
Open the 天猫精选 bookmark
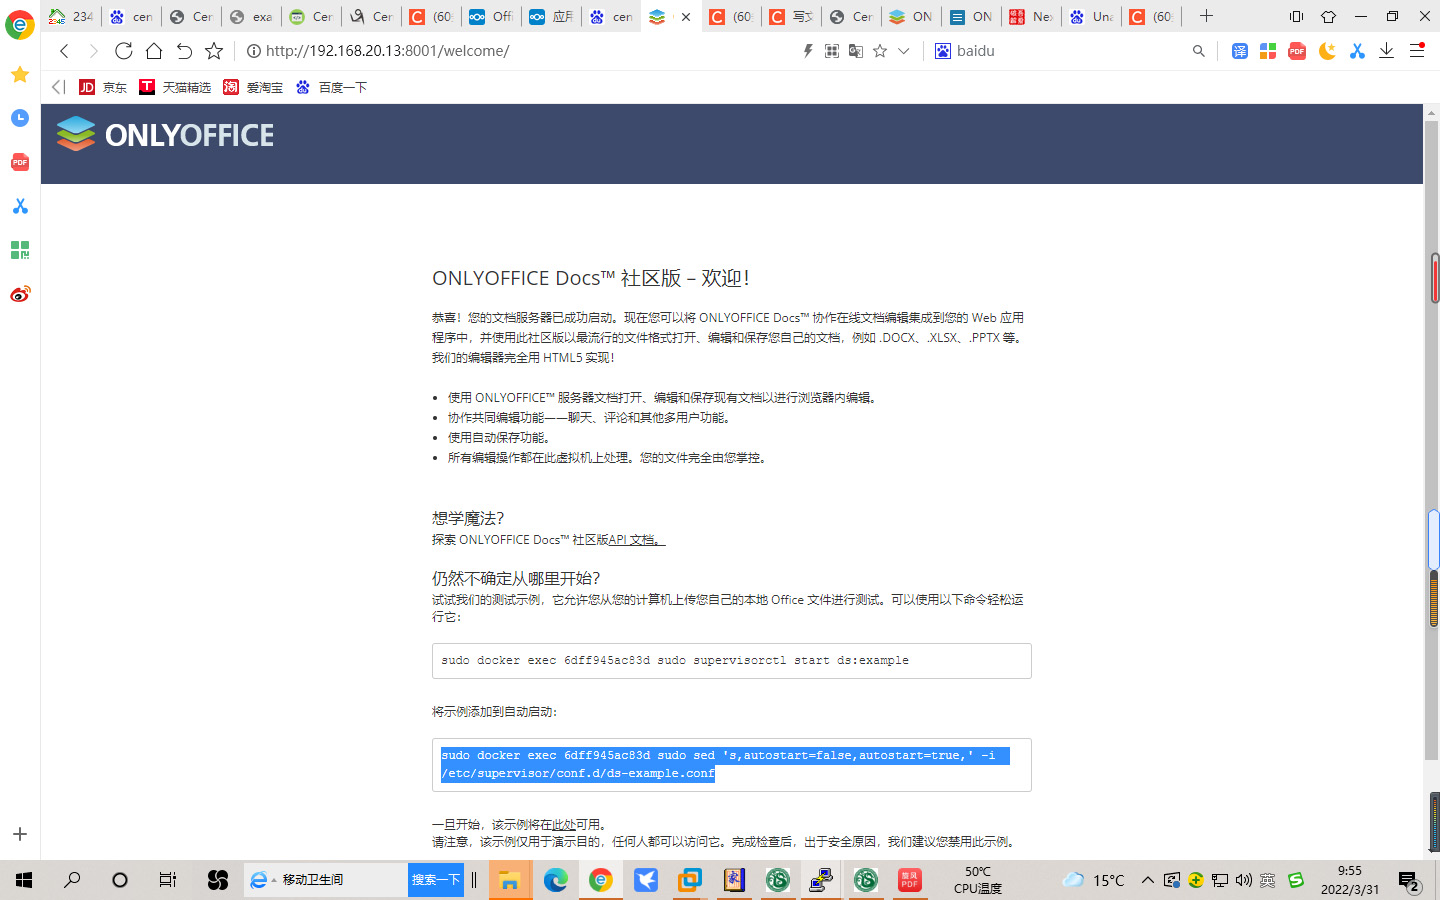[175, 87]
